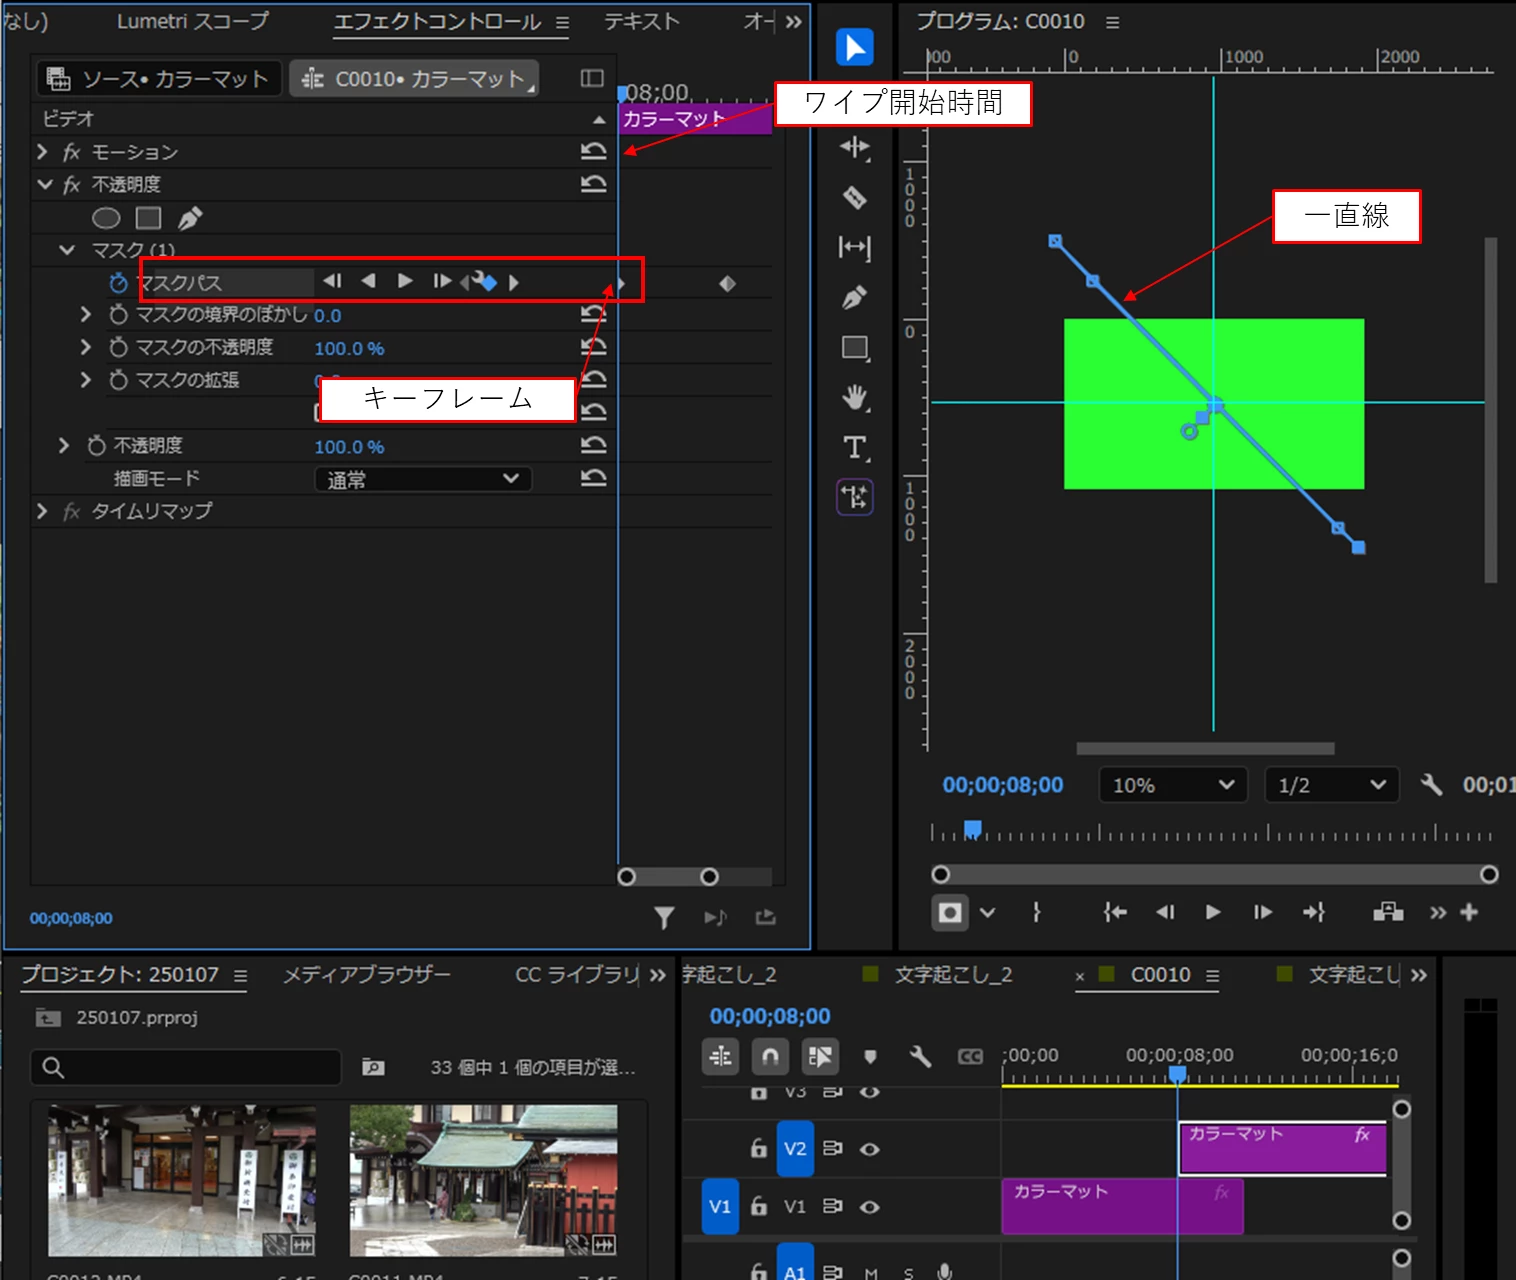Image resolution: width=1516 pixels, height=1280 pixels.
Task: Switch to Lumetri スコープ tab
Action: coord(193,21)
